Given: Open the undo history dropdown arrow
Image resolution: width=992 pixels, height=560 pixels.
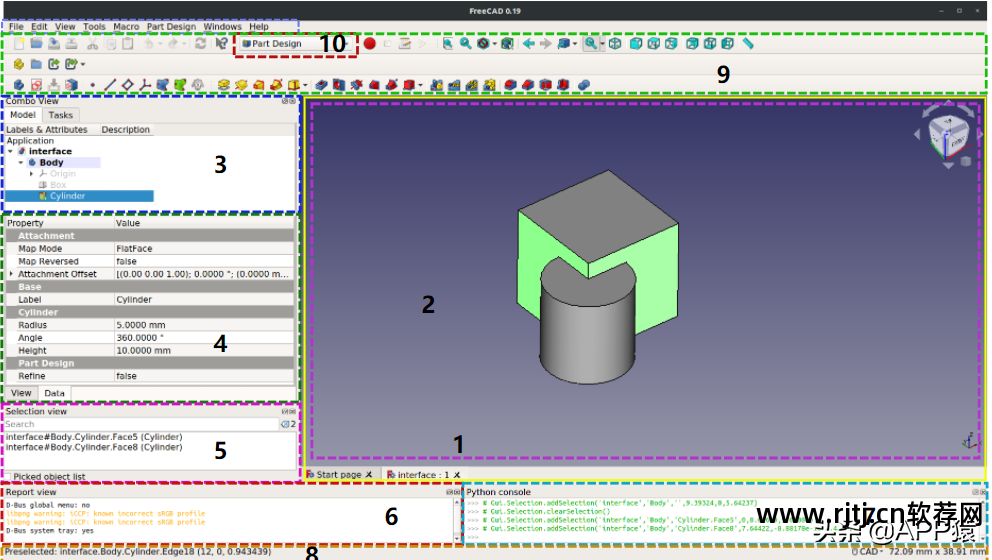Looking at the screenshot, I should point(160,44).
